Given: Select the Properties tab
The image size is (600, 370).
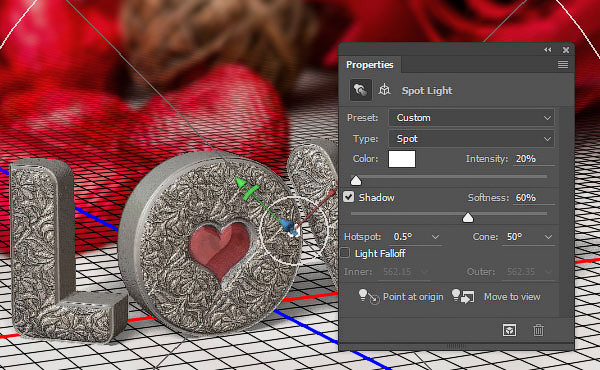Looking at the screenshot, I should coord(370,65).
